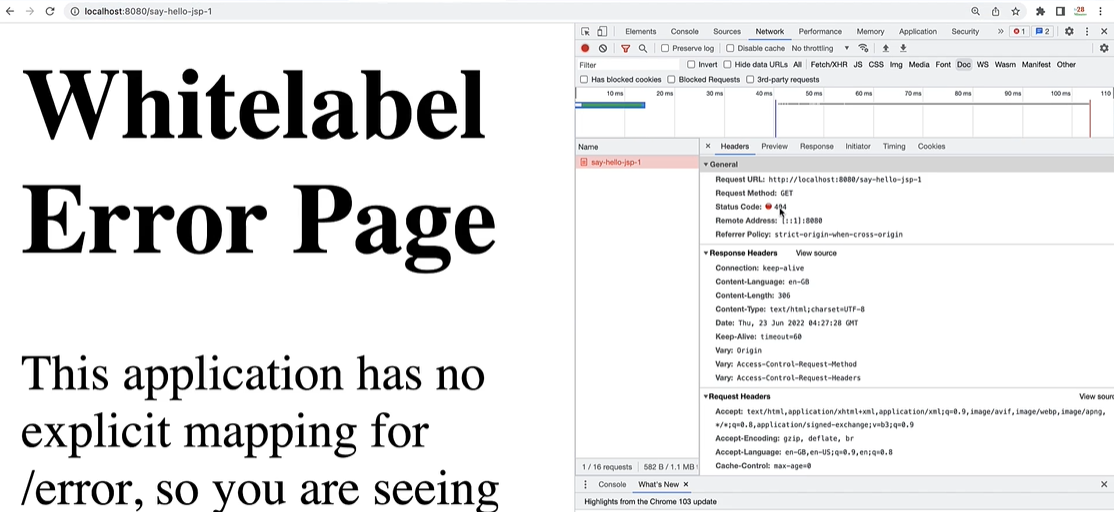The height and width of the screenshot is (512, 1114).
Task: Clear the network log
Action: click(602, 48)
